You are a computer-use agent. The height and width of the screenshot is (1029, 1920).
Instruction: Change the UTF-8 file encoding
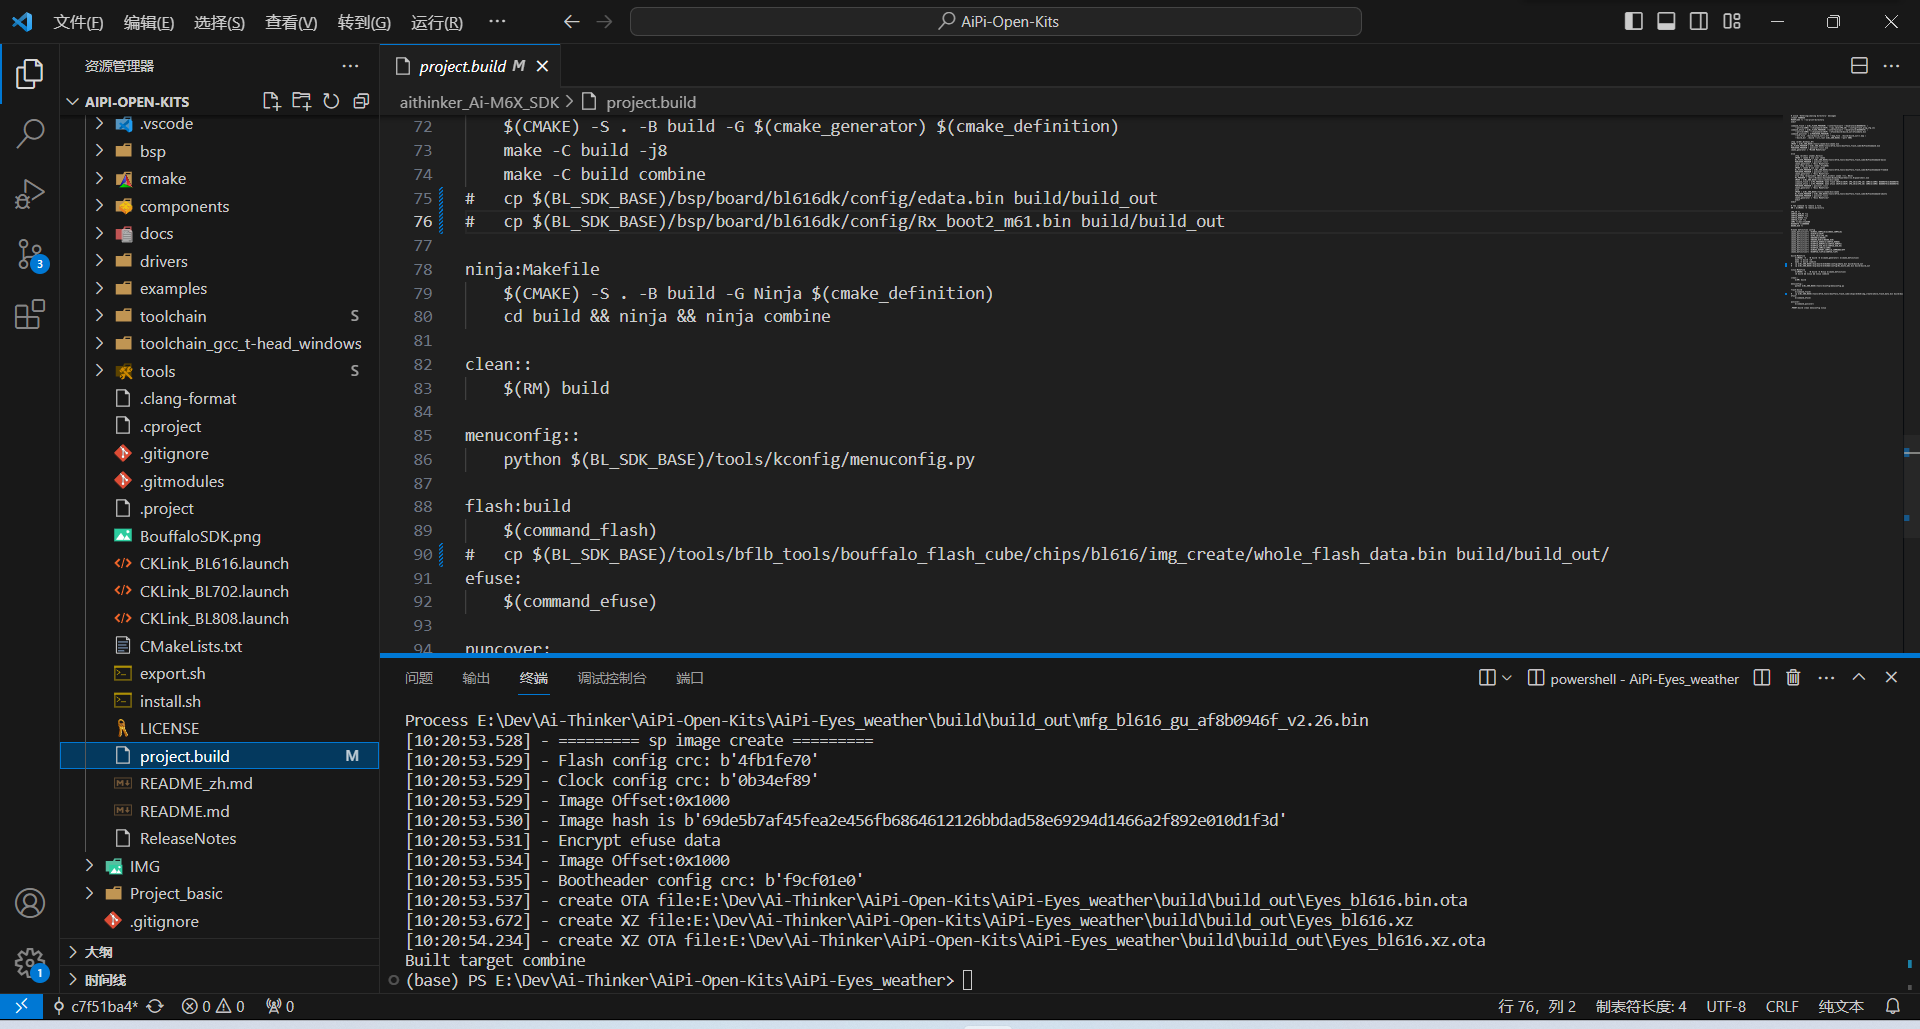pos(1726,1006)
